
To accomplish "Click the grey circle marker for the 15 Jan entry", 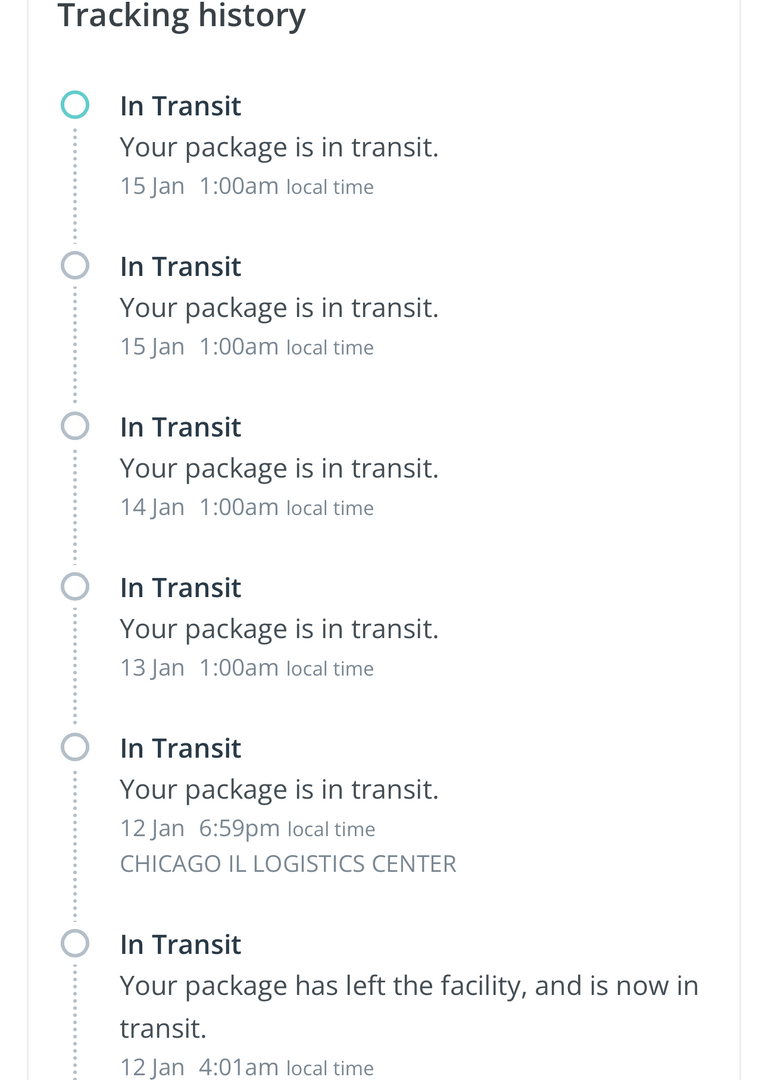I will [75, 265].
